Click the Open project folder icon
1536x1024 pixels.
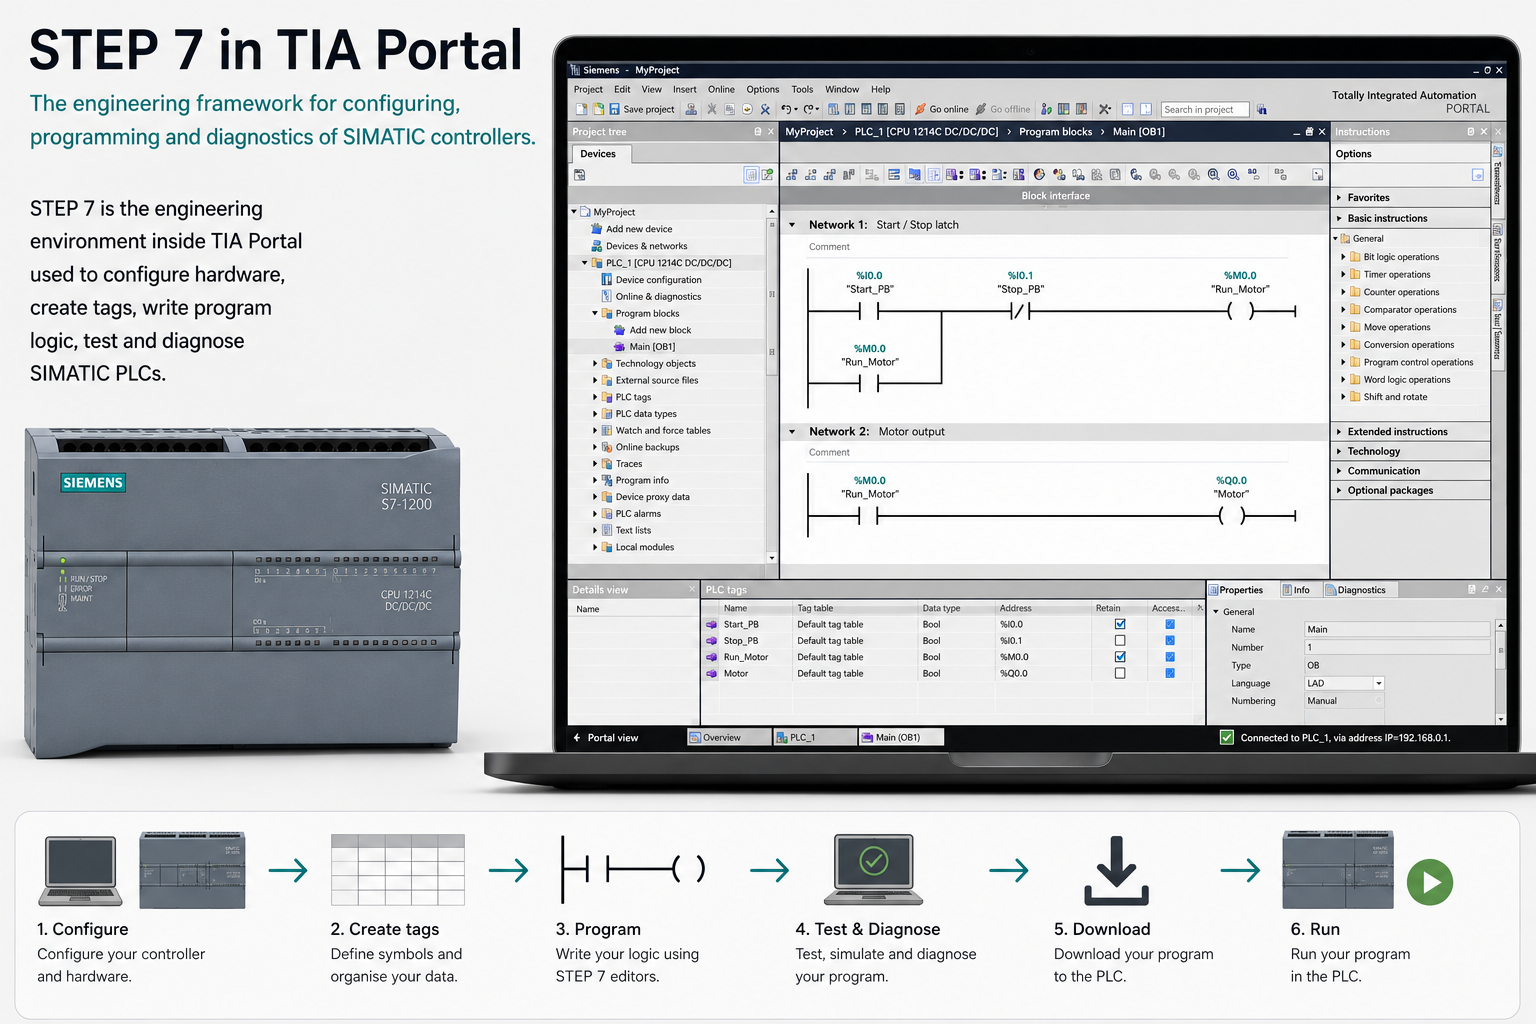tap(598, 109)
